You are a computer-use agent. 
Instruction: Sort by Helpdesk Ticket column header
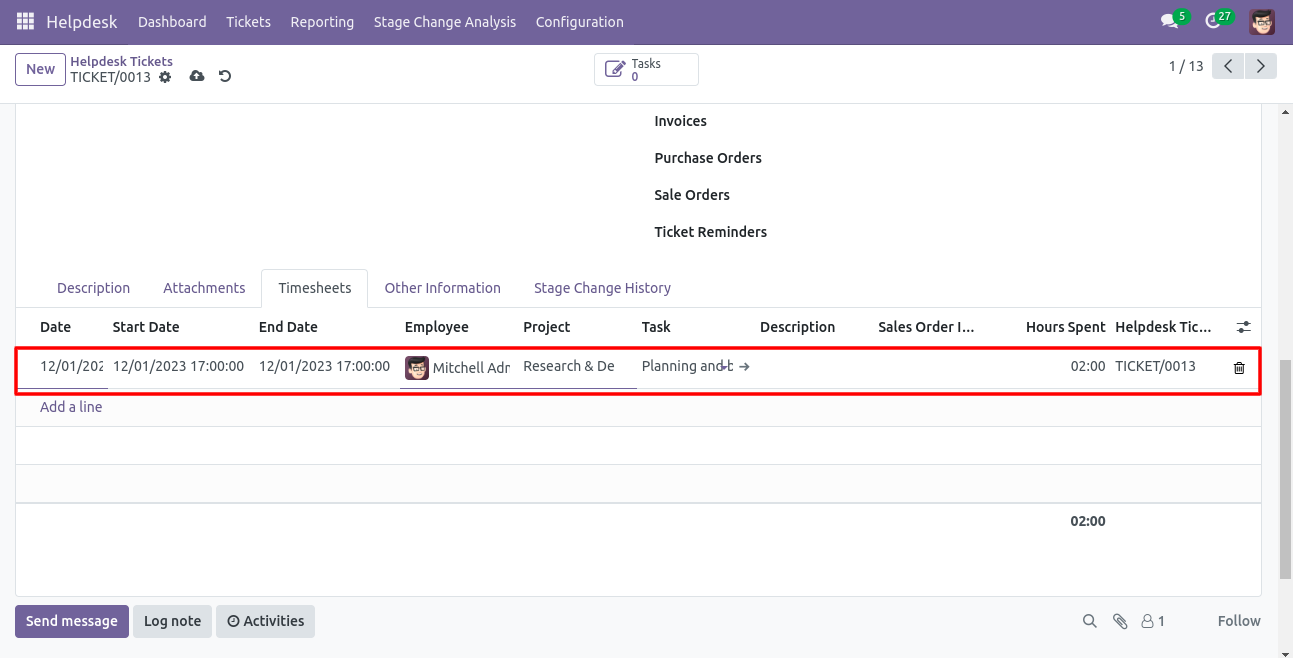click(1163, 327)
